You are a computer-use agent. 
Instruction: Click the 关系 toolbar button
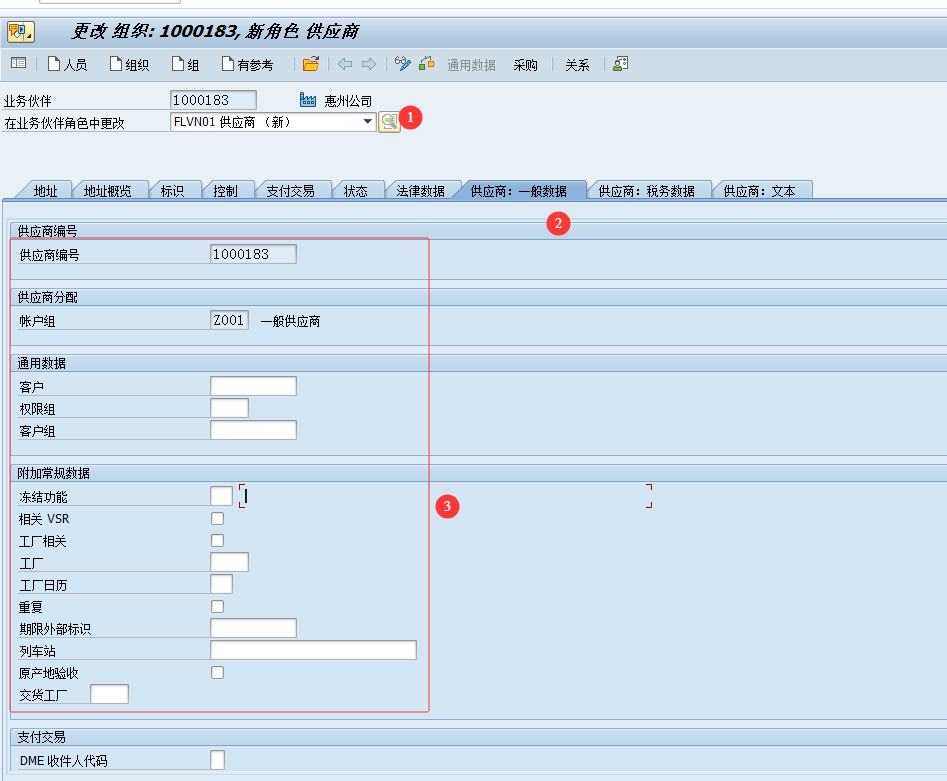[x=577, y=65]
